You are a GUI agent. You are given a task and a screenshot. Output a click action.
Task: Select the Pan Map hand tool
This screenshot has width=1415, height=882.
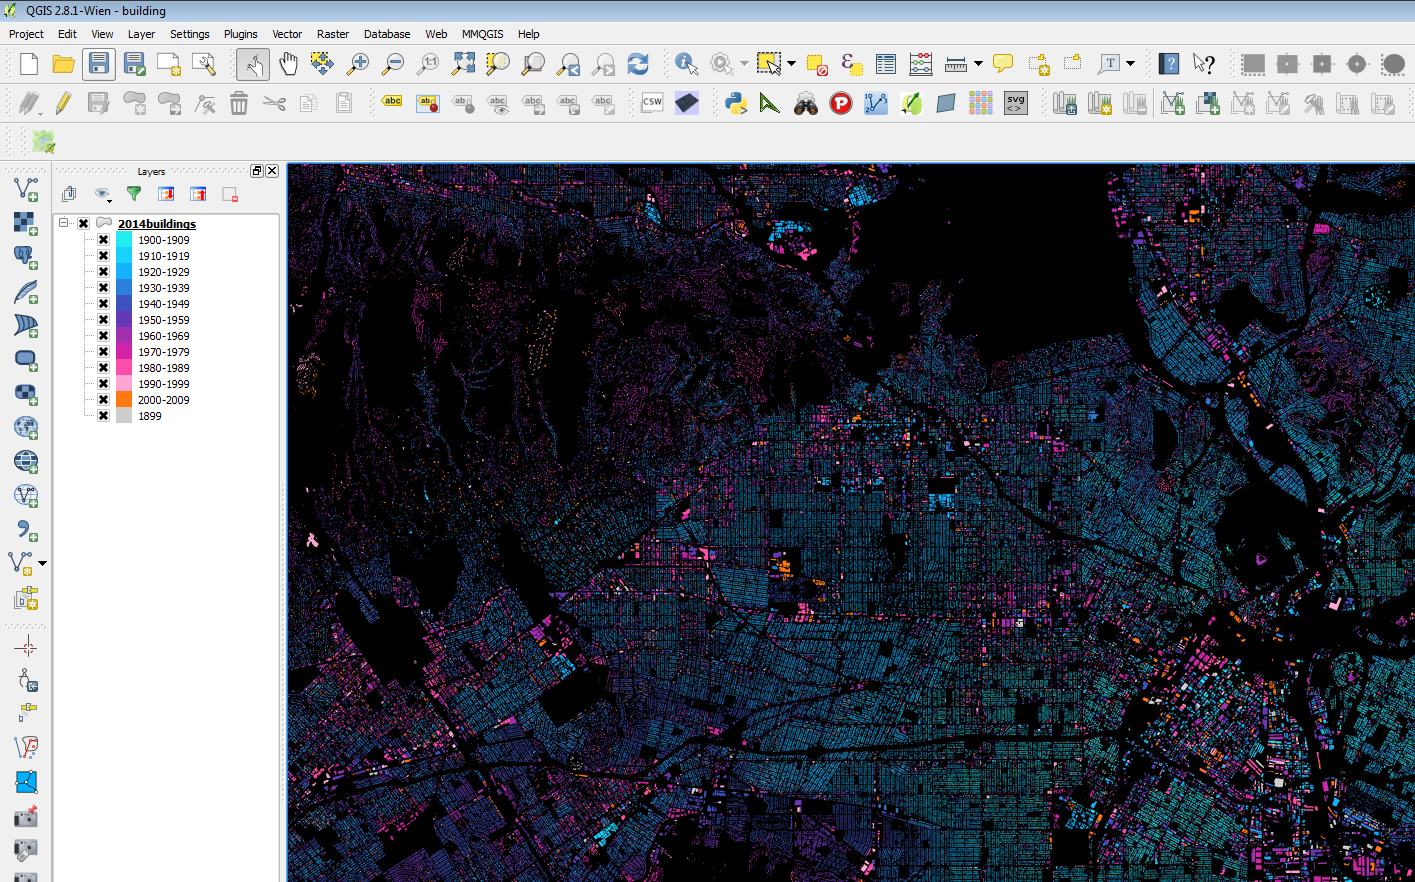point(288,65)
